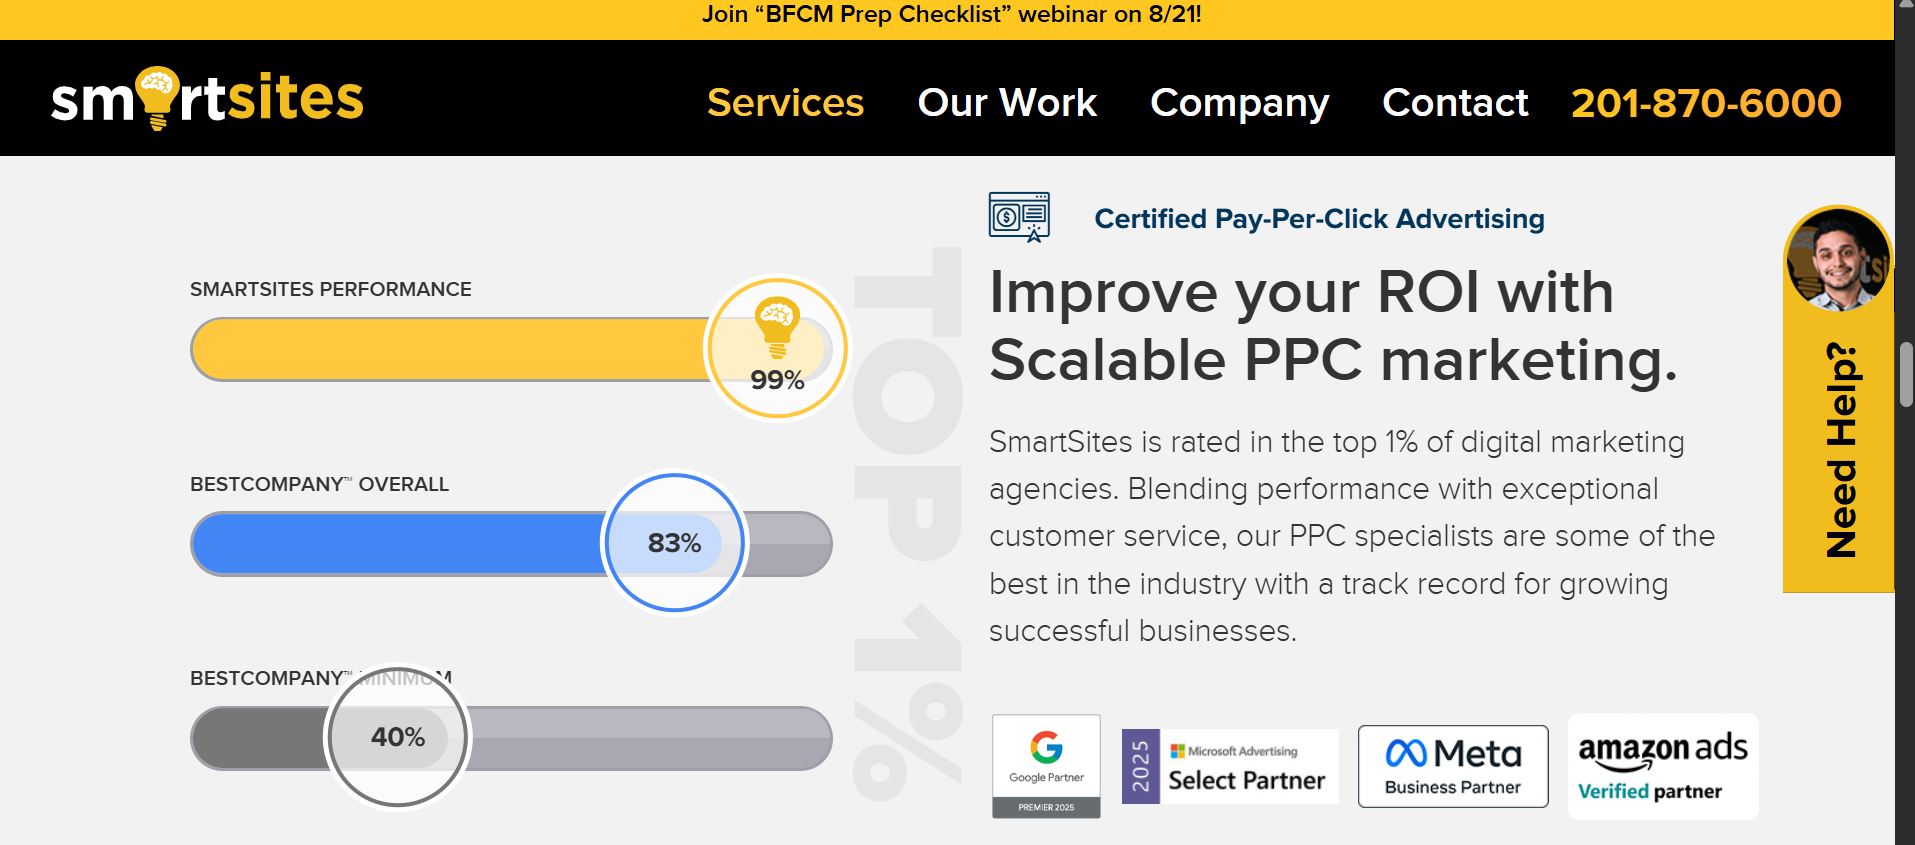Image resolution: width=1915 pixels, height=845 pixels.
Task: Click the page vertical scrollbar thumb
Action: [1906, 374]
